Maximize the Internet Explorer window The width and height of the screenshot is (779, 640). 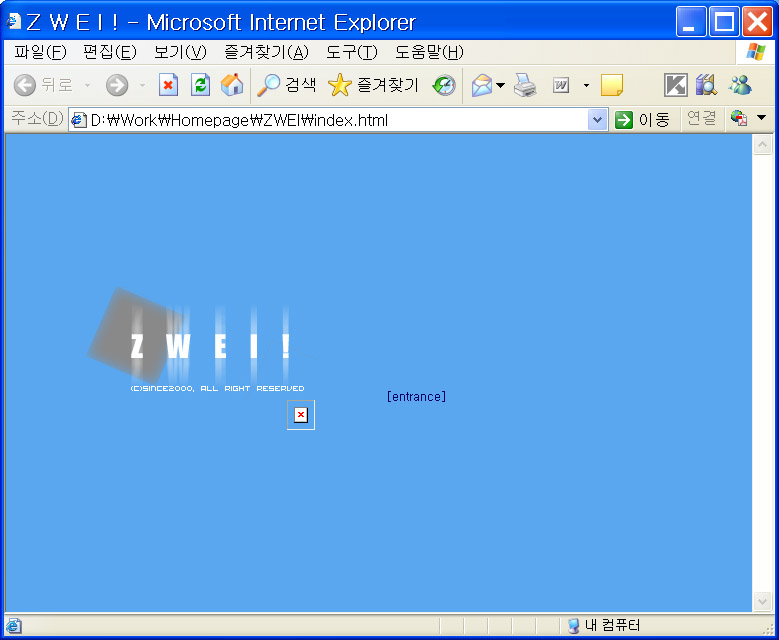tap(724, 21)
